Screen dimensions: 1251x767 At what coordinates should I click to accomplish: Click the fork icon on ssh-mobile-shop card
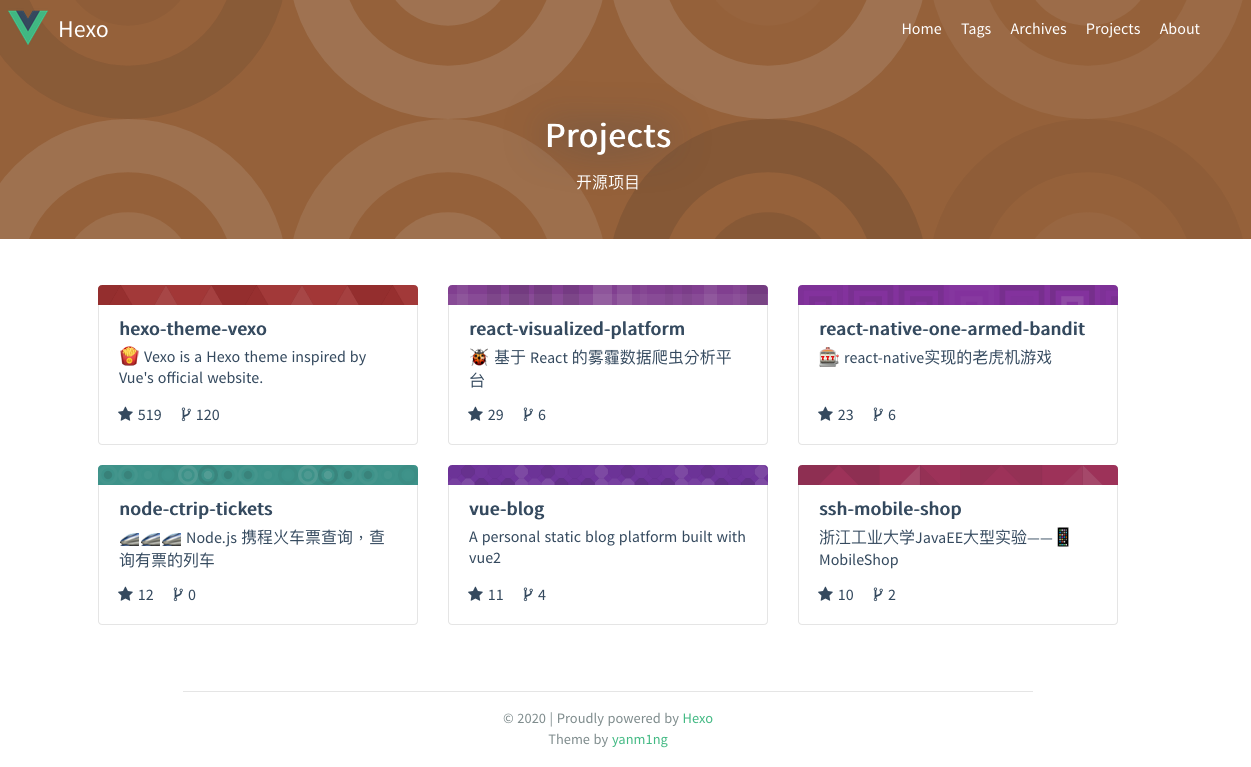[x=878, y=594]
